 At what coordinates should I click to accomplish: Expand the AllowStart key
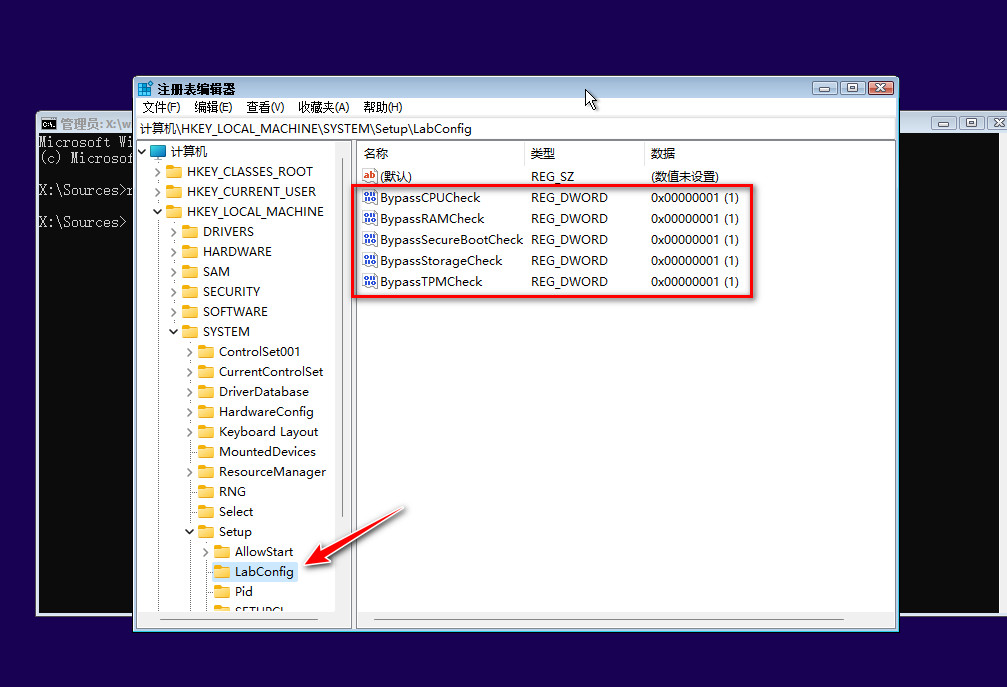tap(206, 552)
